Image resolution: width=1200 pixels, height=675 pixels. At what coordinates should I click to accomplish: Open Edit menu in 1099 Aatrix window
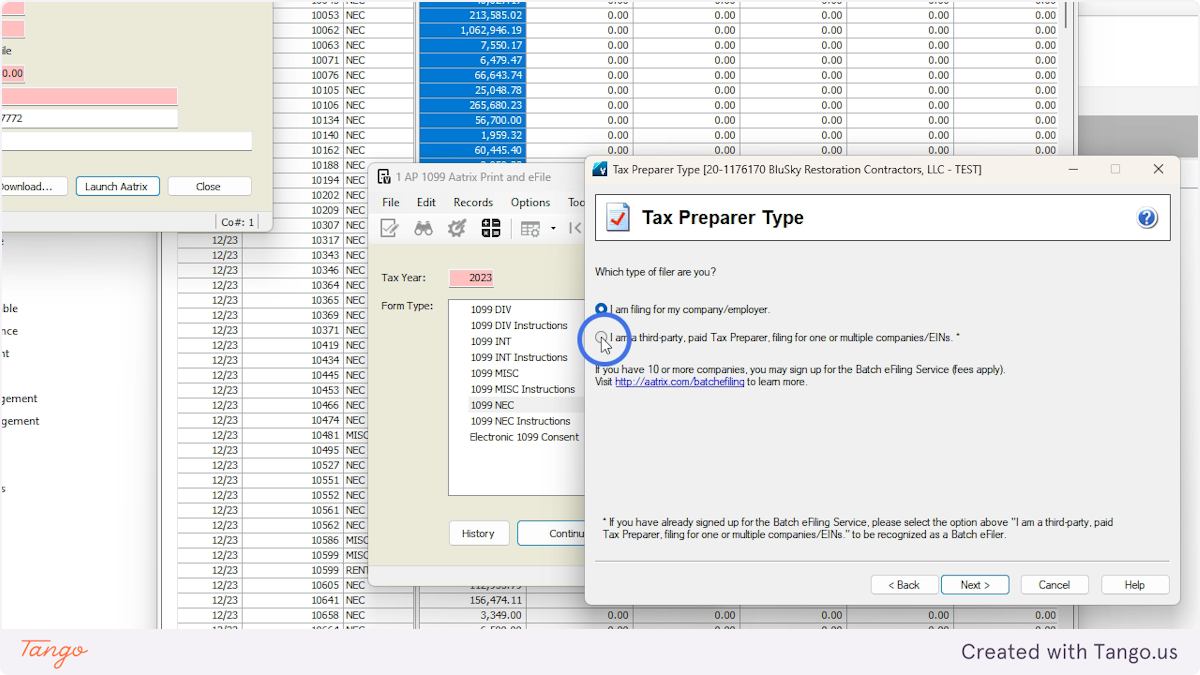[x=426, y=202]
